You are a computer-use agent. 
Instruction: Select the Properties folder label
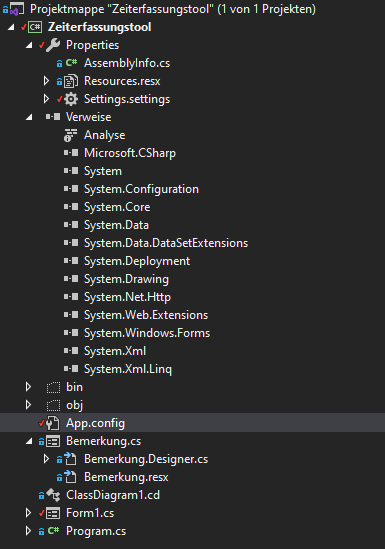click(92, 45)
